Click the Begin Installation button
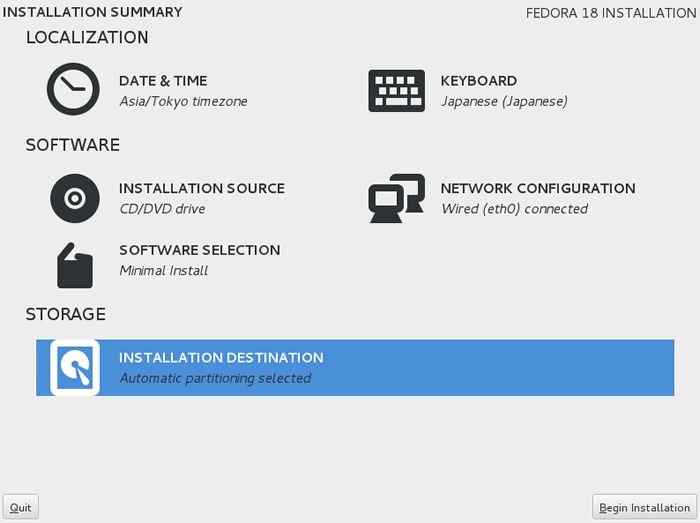This screenshot has width=700, height=523. tap(644, 507)
